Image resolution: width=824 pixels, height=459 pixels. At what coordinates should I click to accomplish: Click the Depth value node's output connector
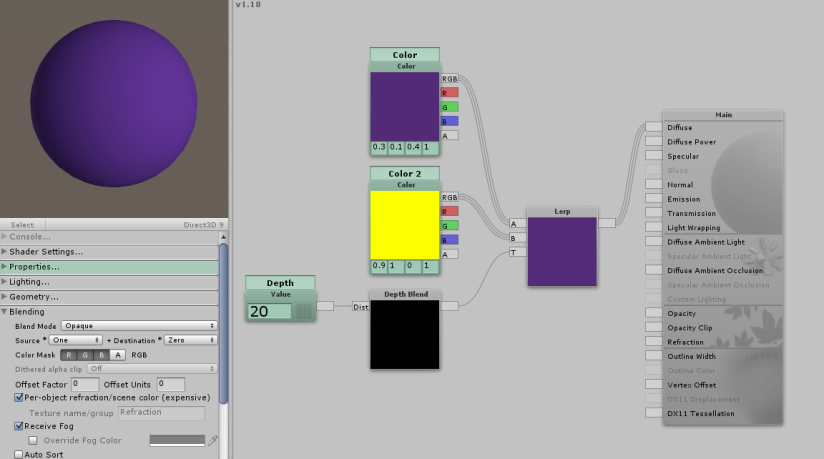point(325,305)
